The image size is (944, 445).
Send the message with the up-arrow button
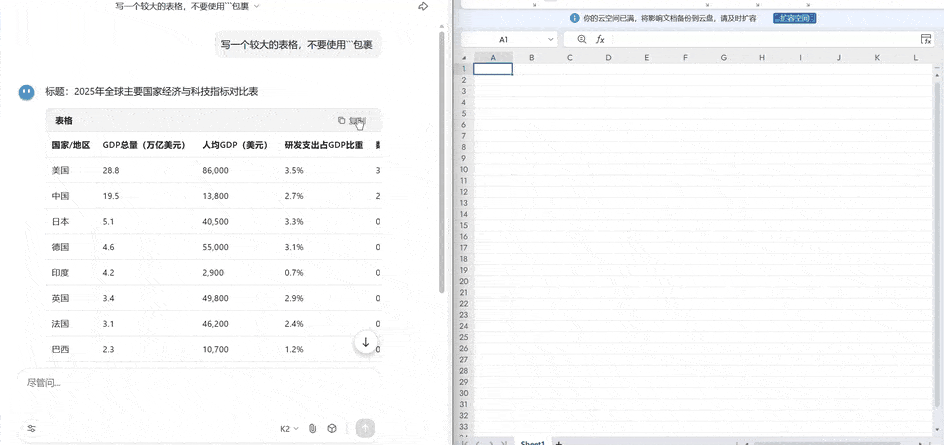365,429
